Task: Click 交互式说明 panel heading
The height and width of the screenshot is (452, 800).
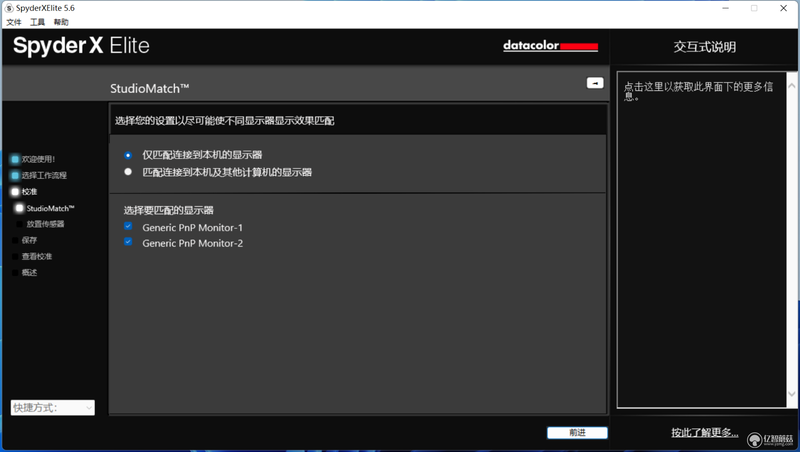Action: [x=705, y=47]
